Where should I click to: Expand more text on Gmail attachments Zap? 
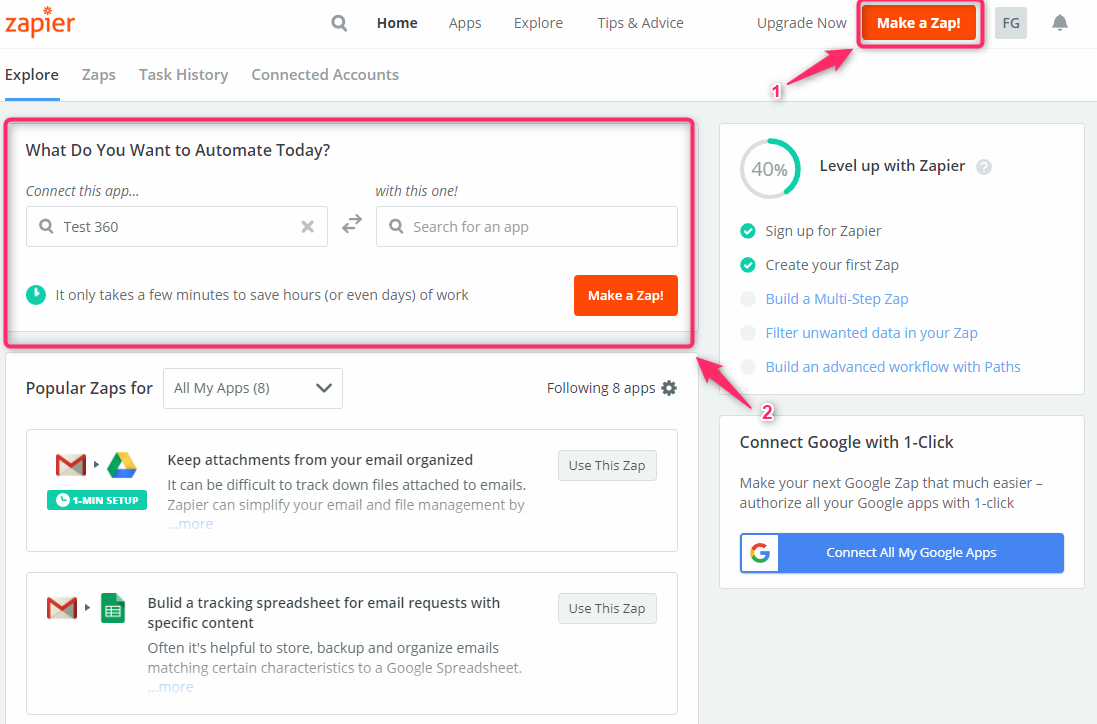190,524
